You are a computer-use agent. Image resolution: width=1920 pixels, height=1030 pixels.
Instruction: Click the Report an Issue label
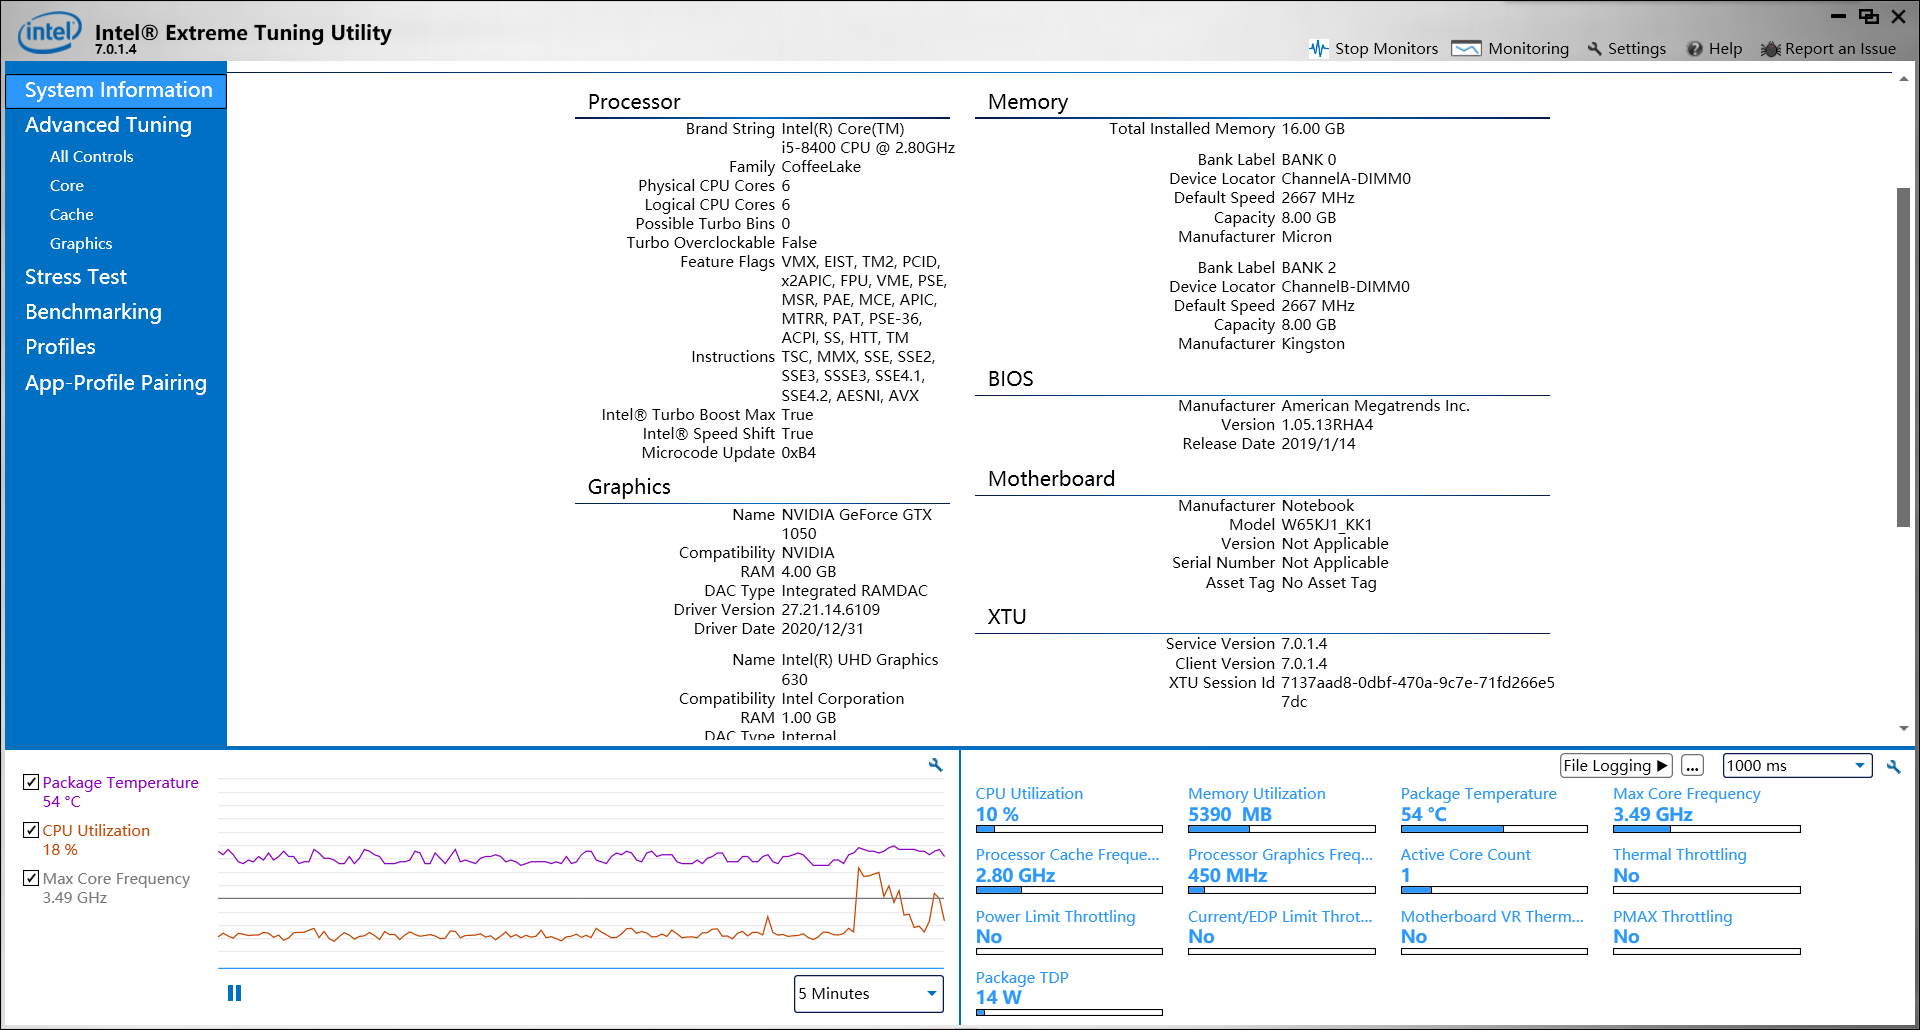click(x=1840, y=49)
